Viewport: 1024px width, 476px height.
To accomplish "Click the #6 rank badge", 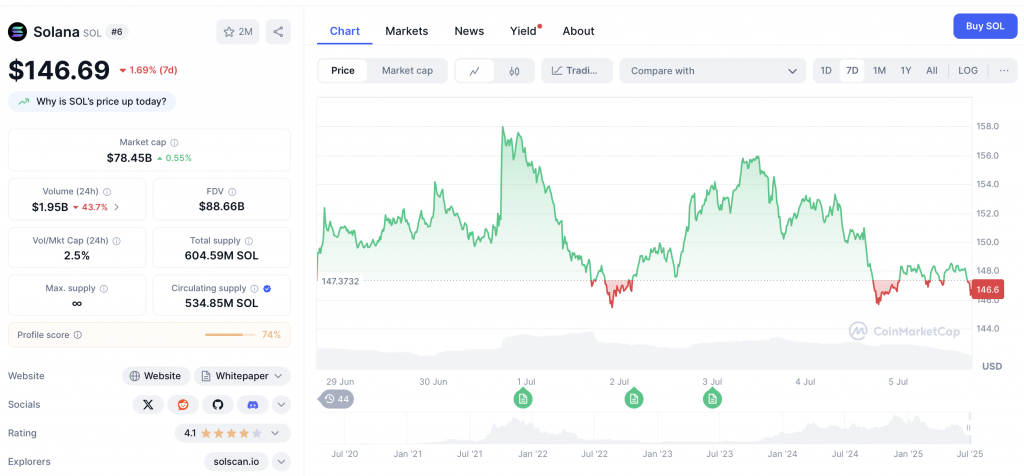I will (x=117, y=31).
